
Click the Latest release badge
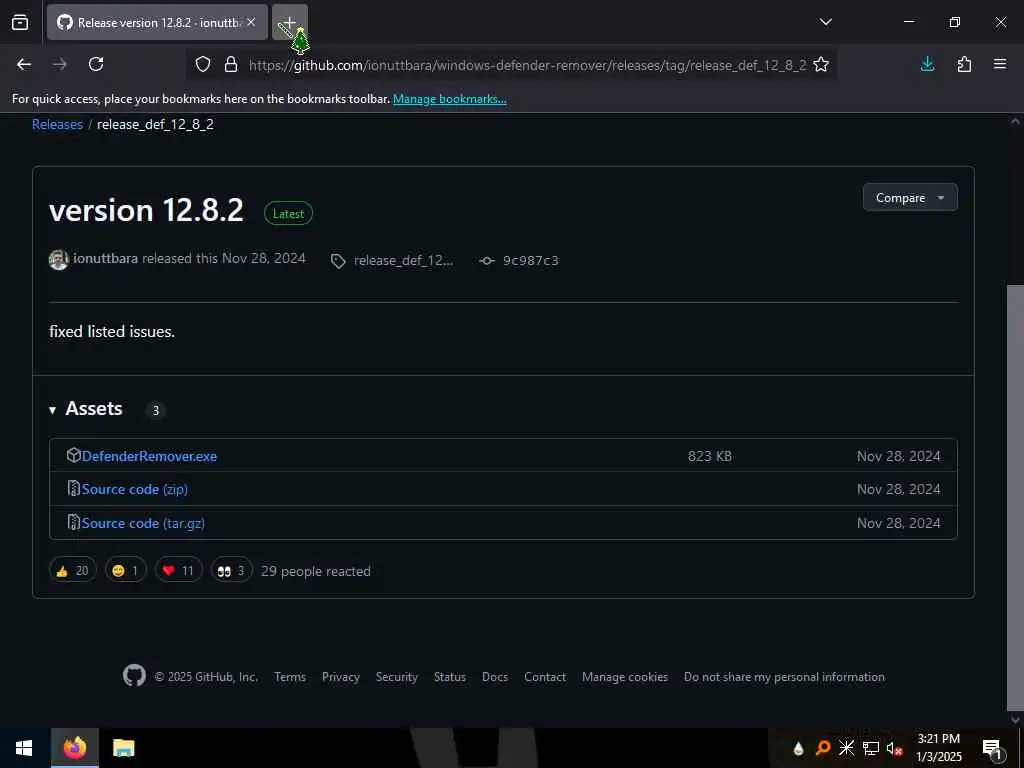(288, 214)
